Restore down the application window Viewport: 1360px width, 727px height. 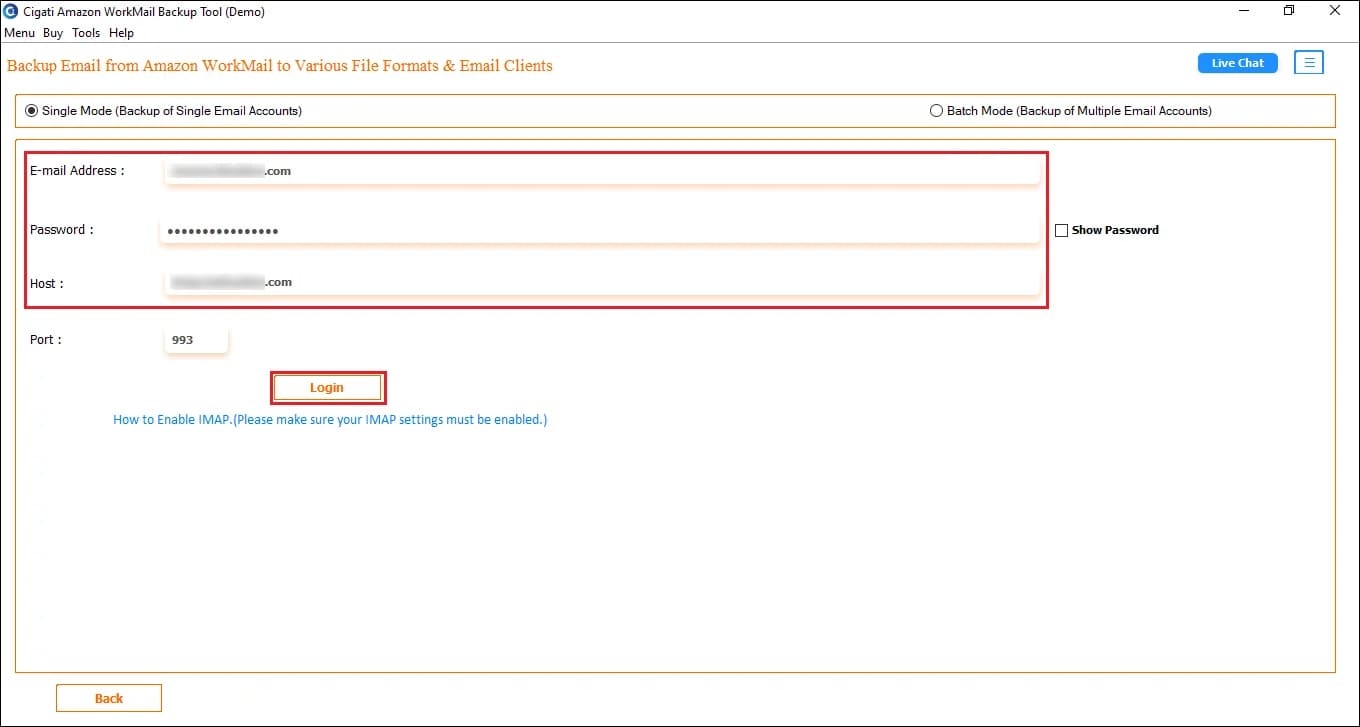(x=1289, y=11)
